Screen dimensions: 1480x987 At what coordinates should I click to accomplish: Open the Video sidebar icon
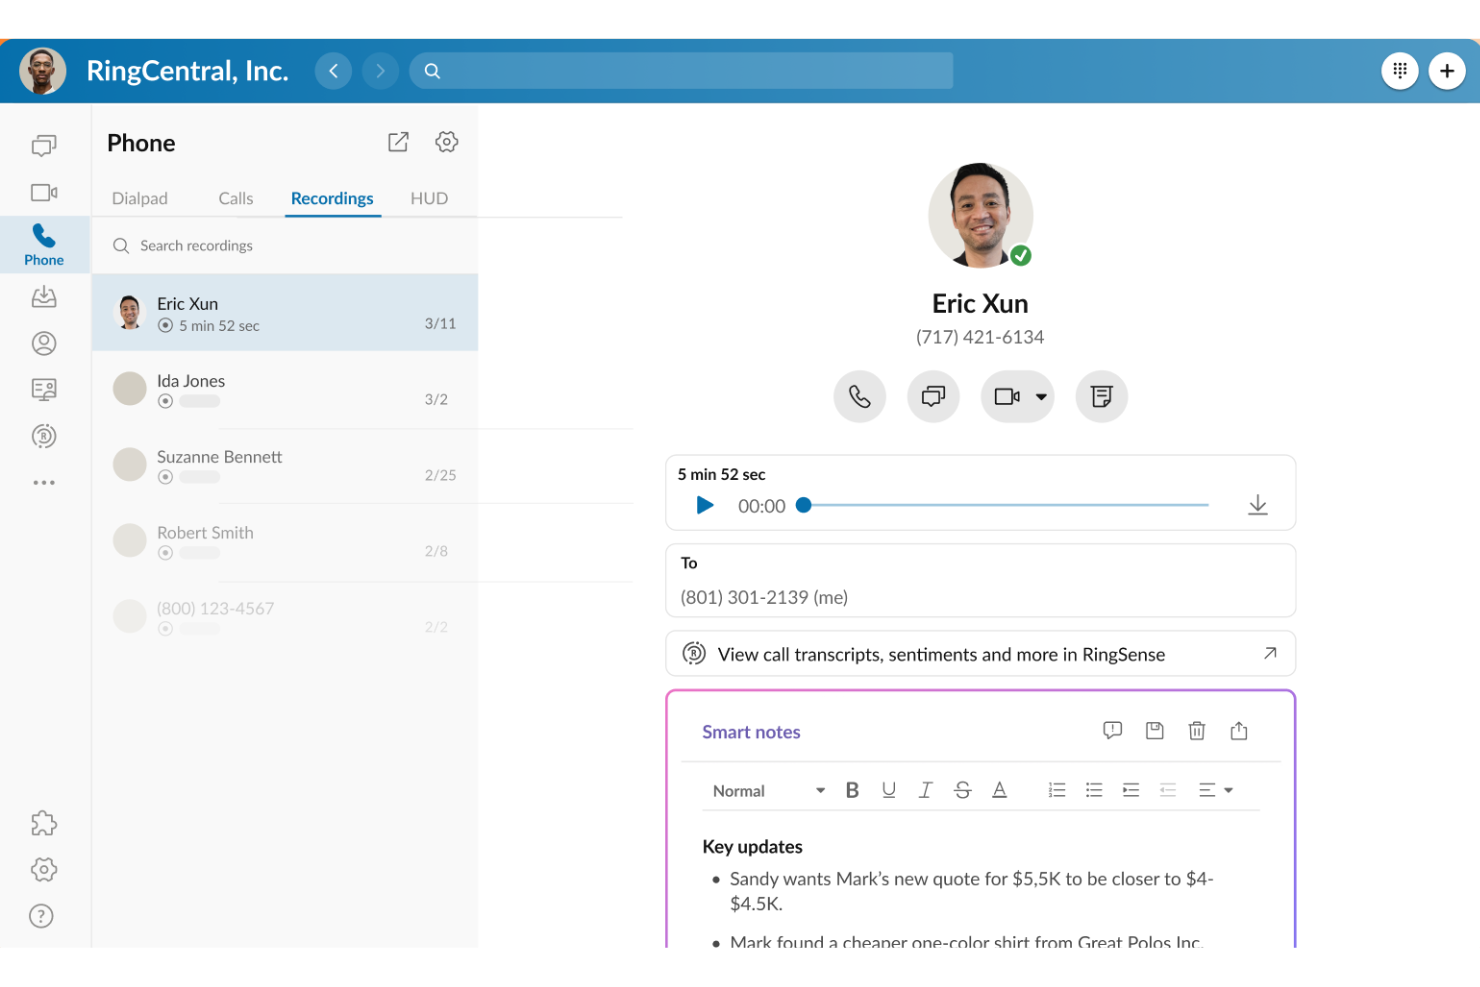pyautogui.click(x=44, y=192)
